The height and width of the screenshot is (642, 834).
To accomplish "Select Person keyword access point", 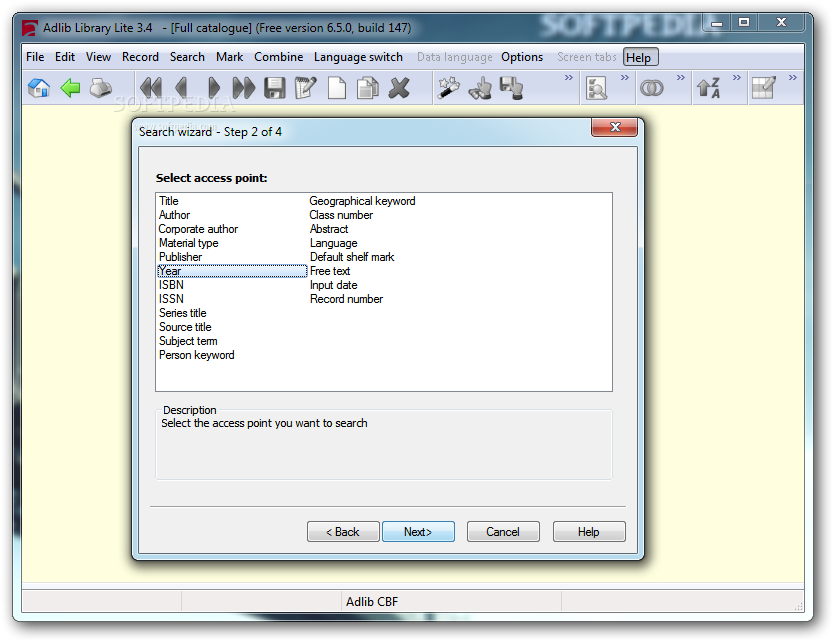I will [x=196, y=355].
